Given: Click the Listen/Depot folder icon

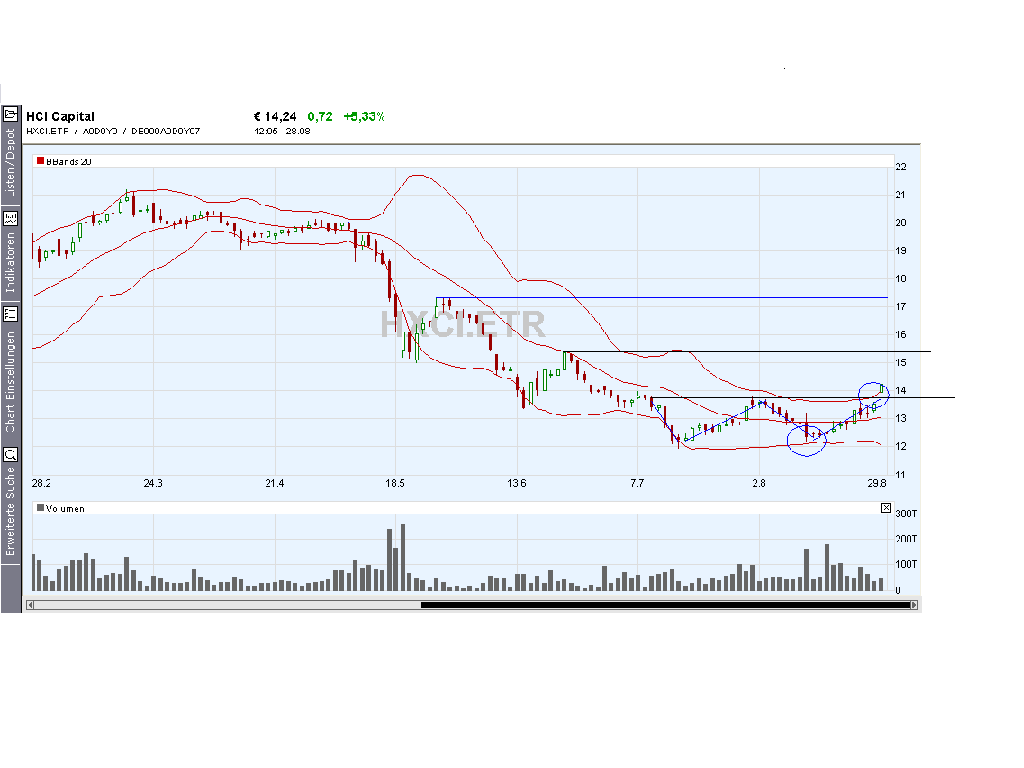Looking at the screenshot, I should [11, 114].
